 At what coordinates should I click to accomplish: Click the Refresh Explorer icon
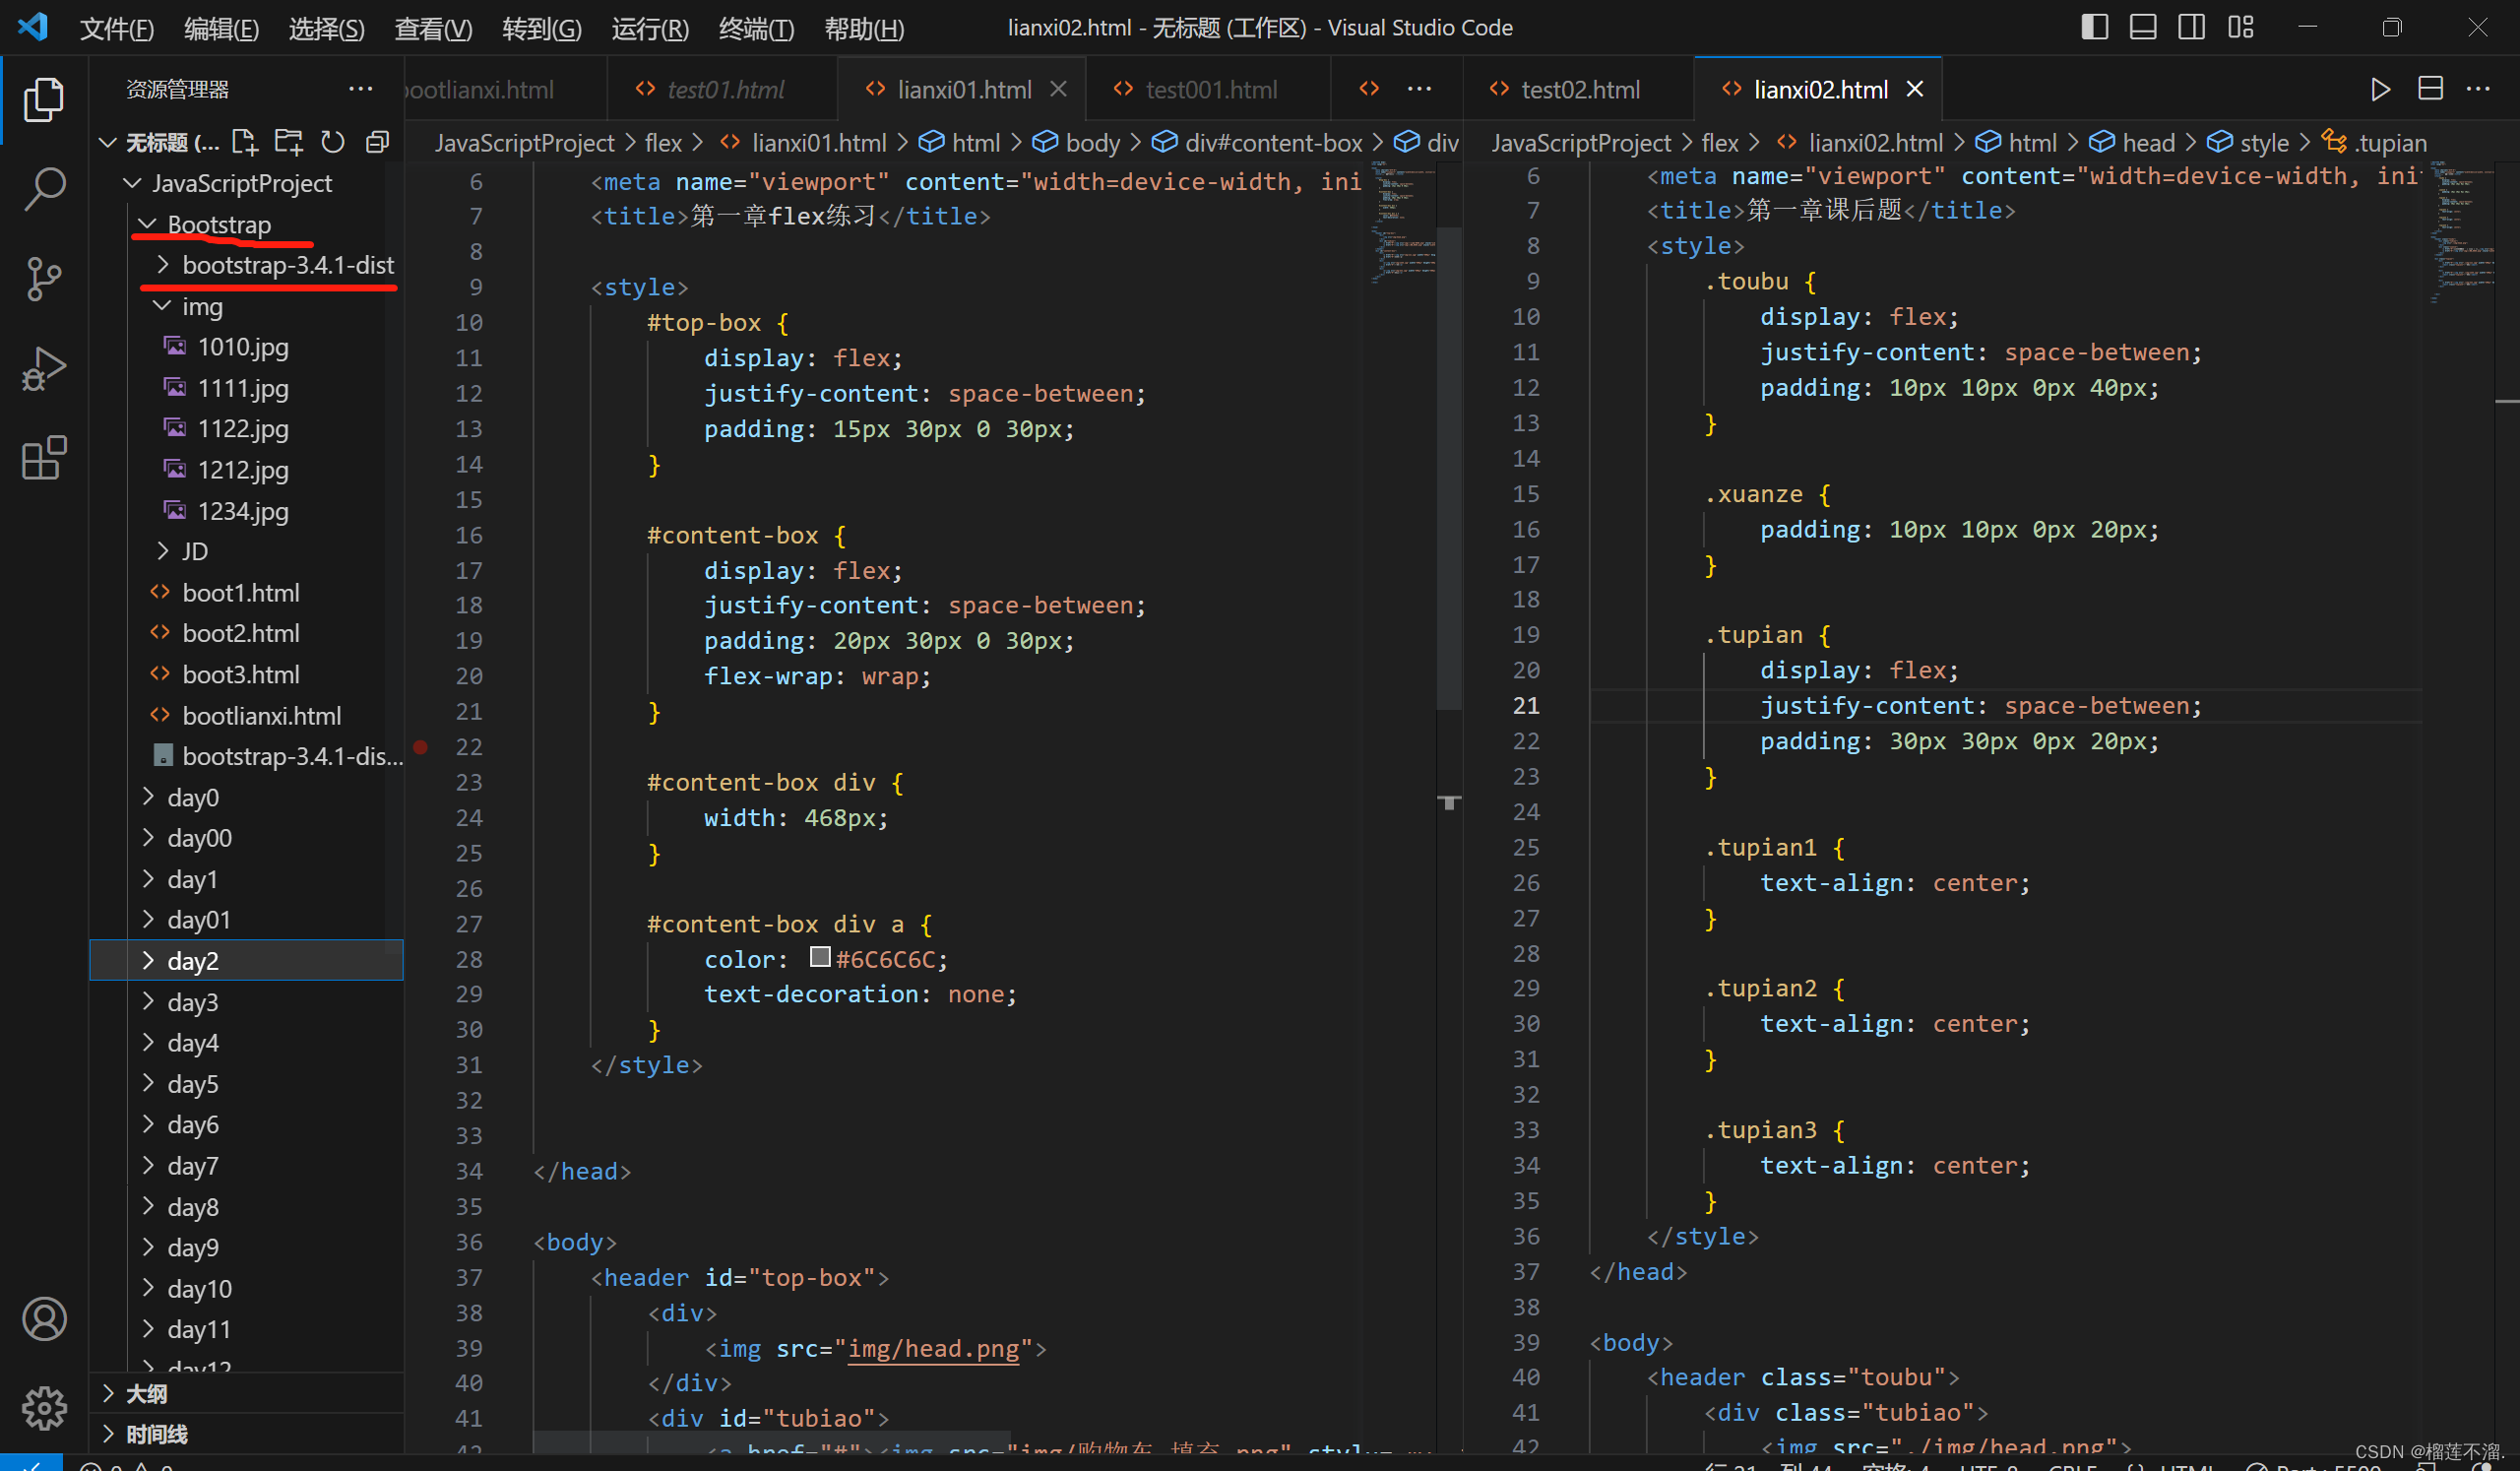(333, 142)
